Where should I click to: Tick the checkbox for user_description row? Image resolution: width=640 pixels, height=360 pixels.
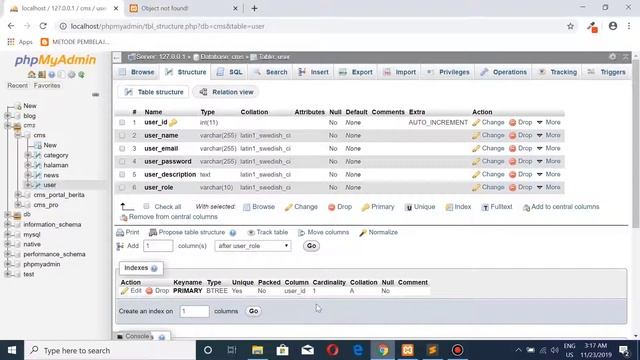[x=122, y=175]
